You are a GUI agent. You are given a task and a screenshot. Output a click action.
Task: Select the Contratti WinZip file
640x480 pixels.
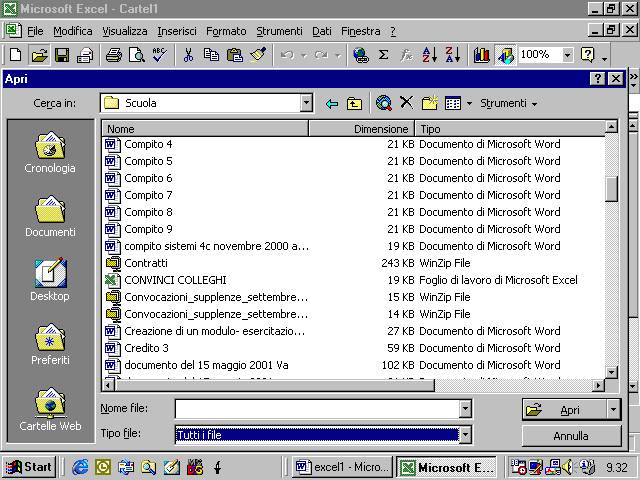146,263
